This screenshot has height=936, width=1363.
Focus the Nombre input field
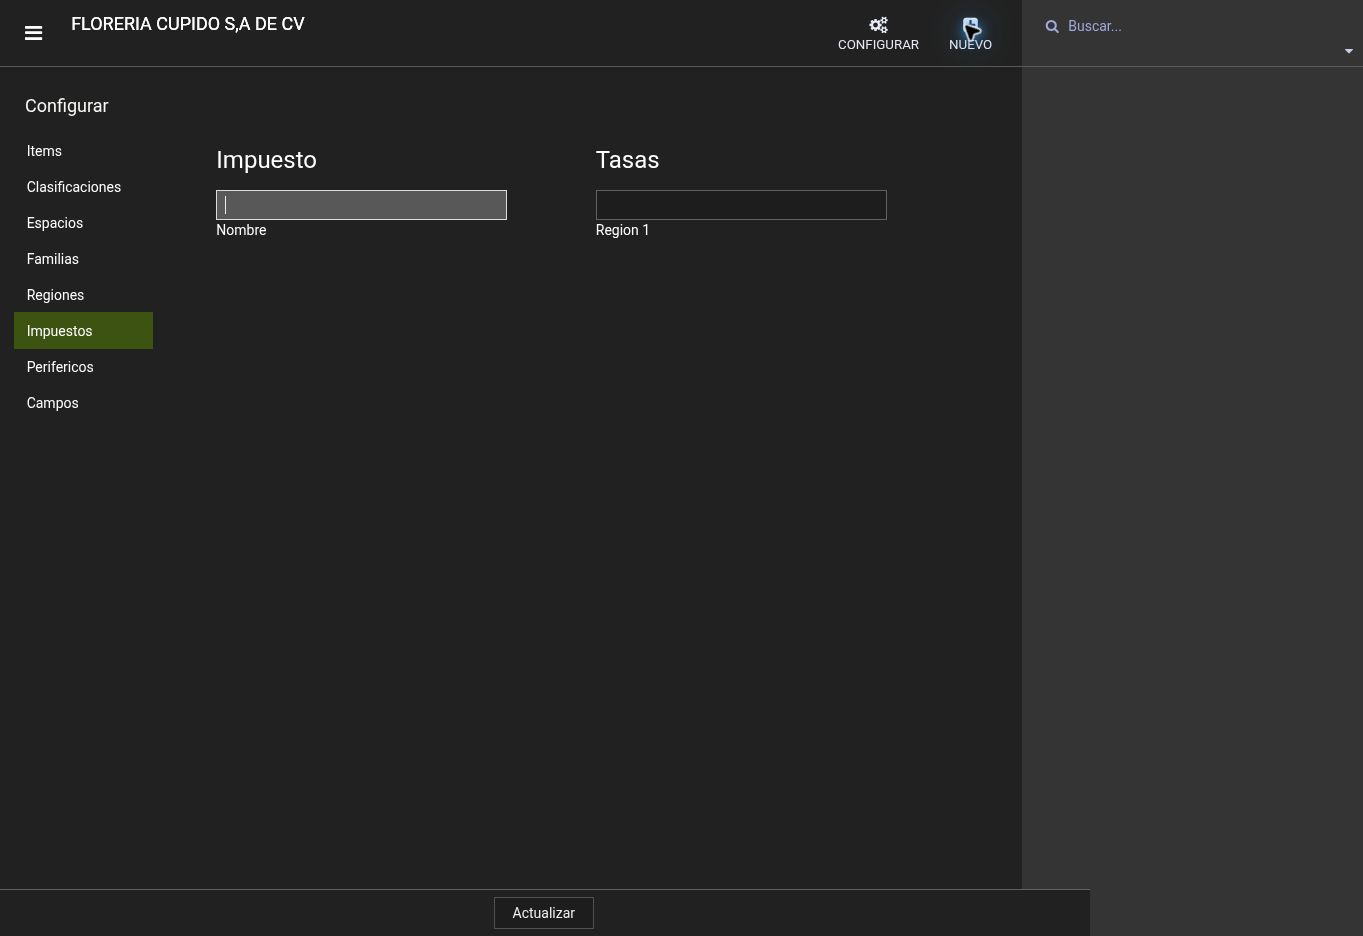tap(361, 205)
